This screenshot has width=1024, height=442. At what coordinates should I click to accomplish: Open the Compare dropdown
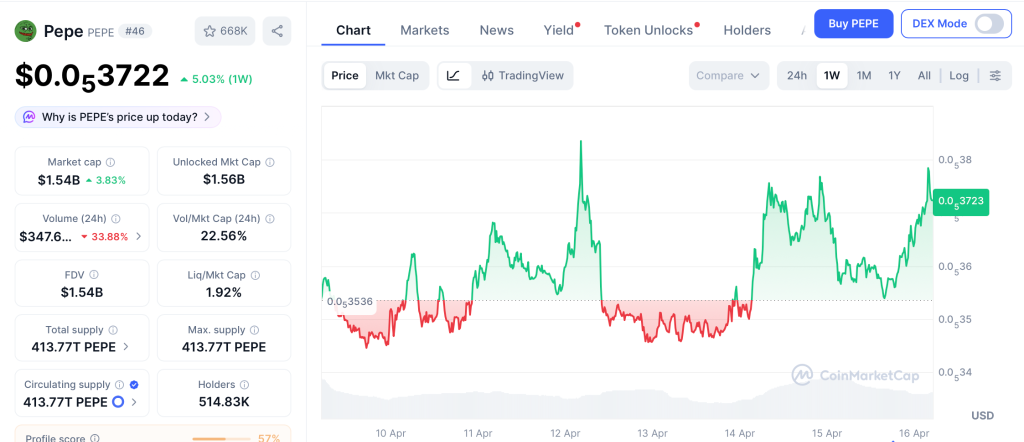point(729,75)
